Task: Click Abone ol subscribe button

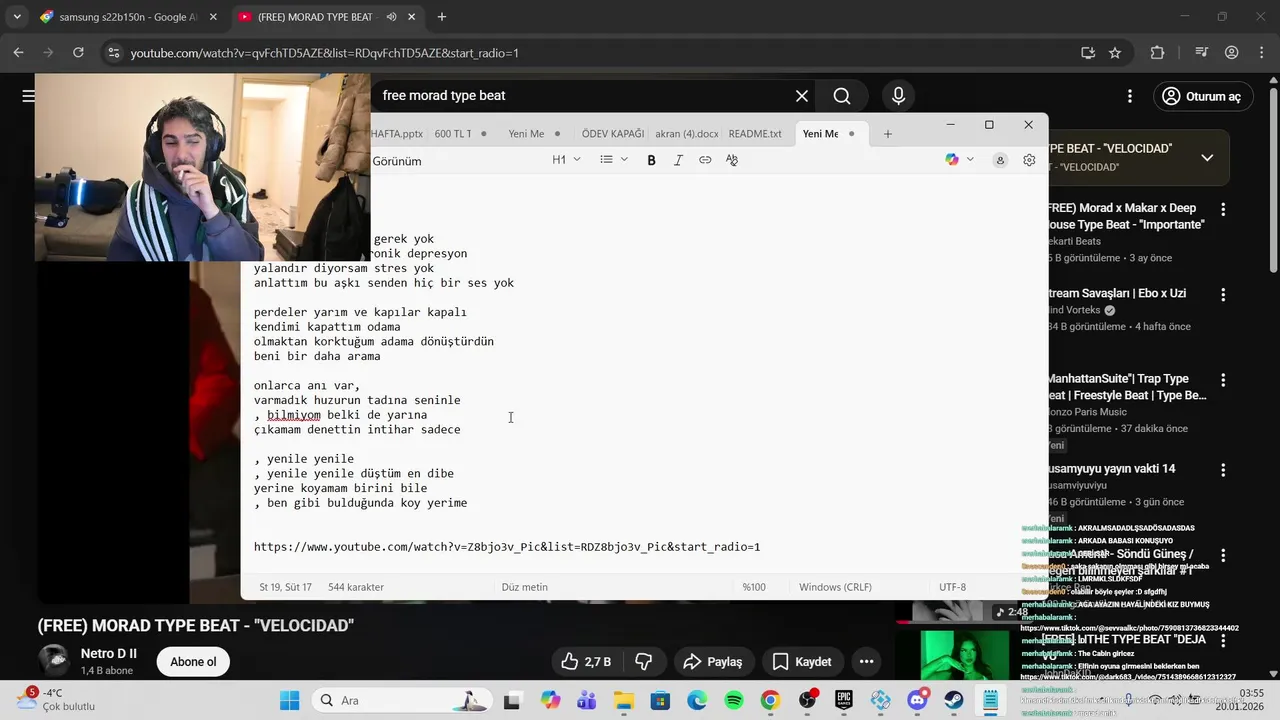Action: tap(193, 662)
